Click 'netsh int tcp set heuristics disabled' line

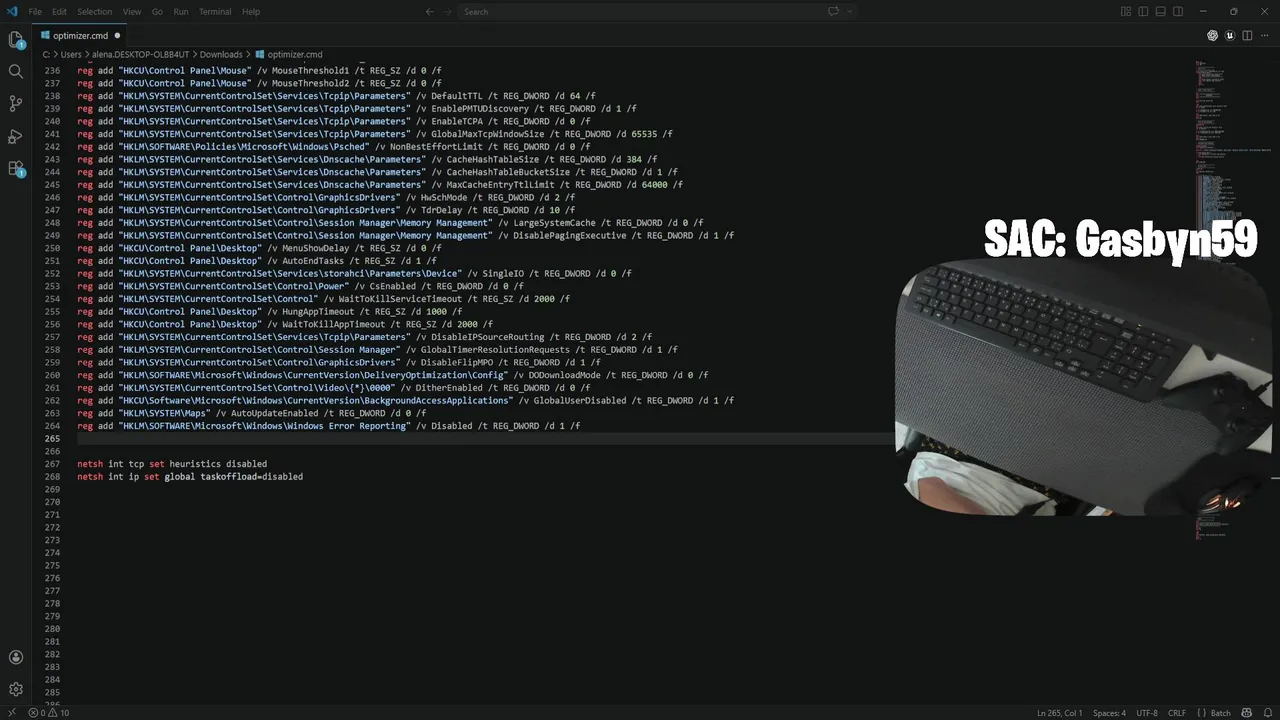tap(172, 464)
